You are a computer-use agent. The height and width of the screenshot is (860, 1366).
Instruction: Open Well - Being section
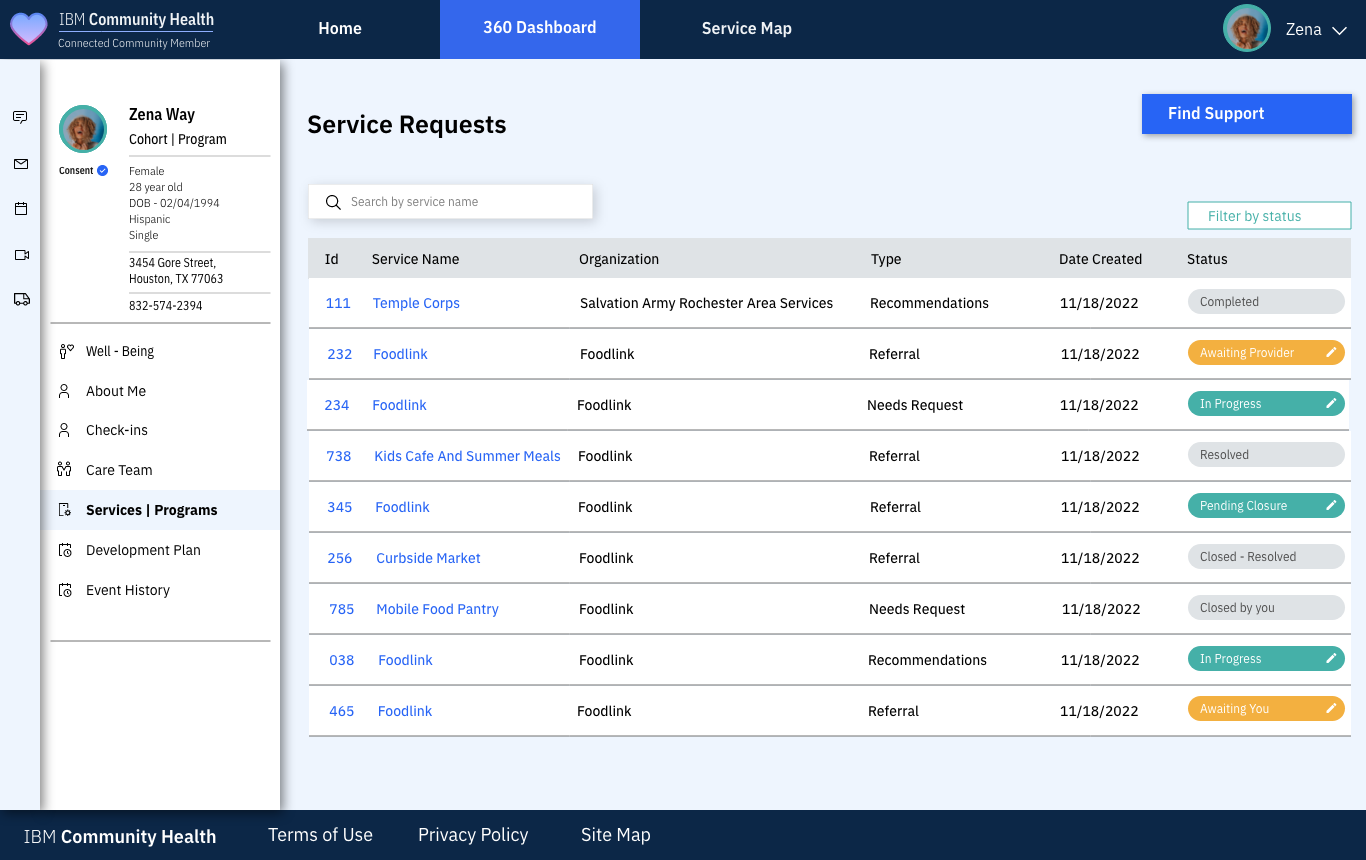[120, 351]
